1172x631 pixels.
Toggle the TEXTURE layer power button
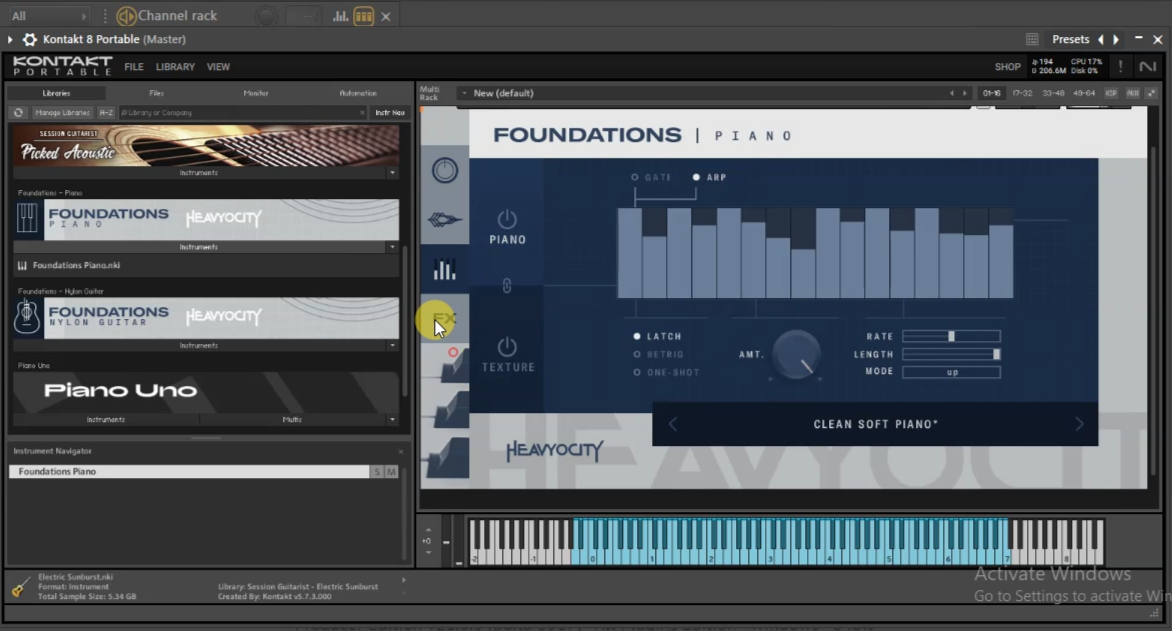[x=507, y=347]
